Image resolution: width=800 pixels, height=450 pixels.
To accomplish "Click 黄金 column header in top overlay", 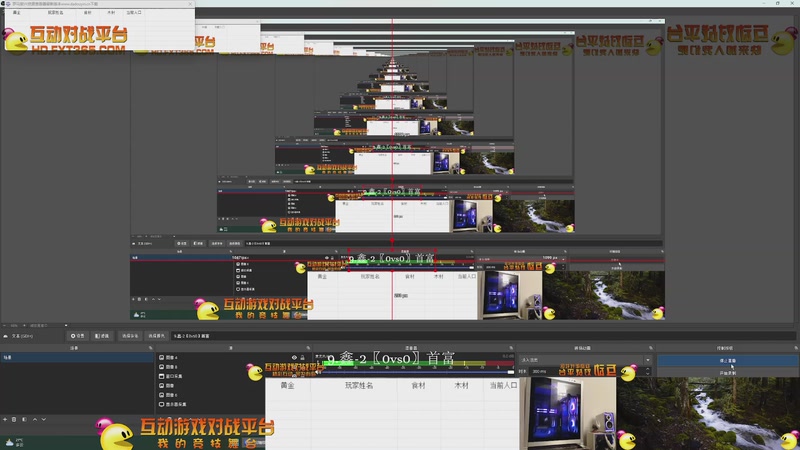I will coord(17,12).
